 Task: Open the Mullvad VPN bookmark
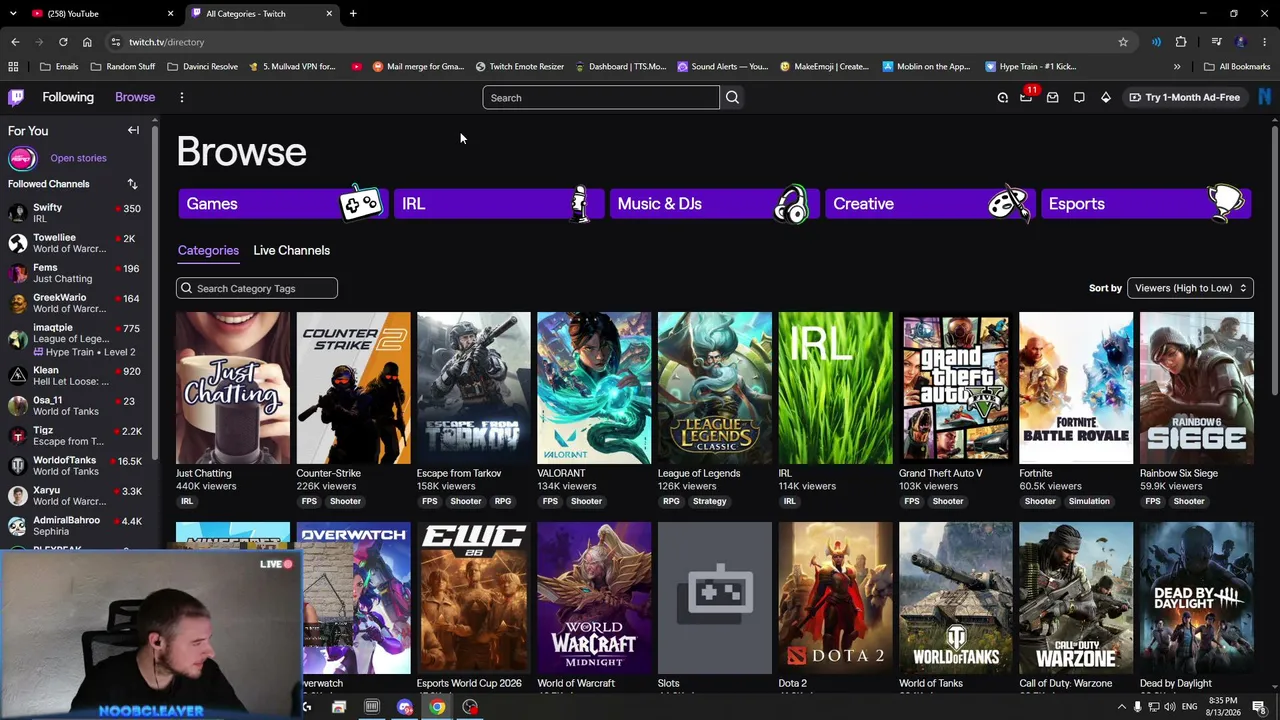pos(292,67)
